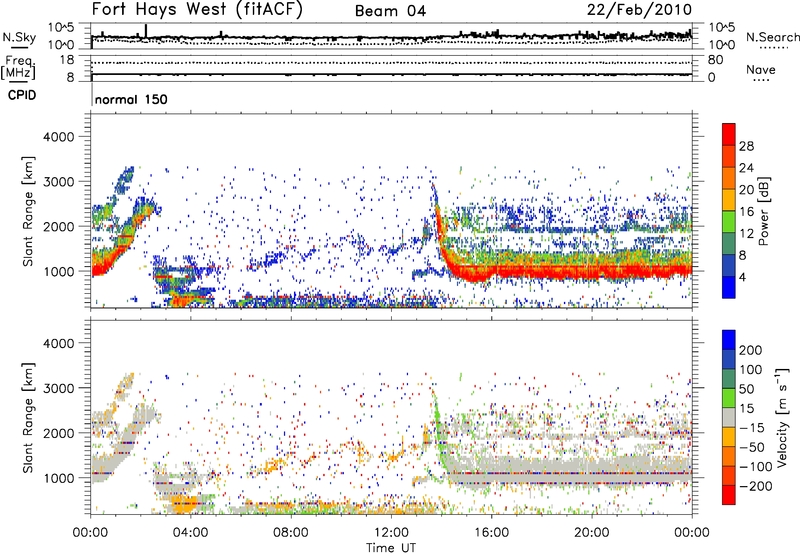Click the 'CPID' label

click(x=22, y=95)
